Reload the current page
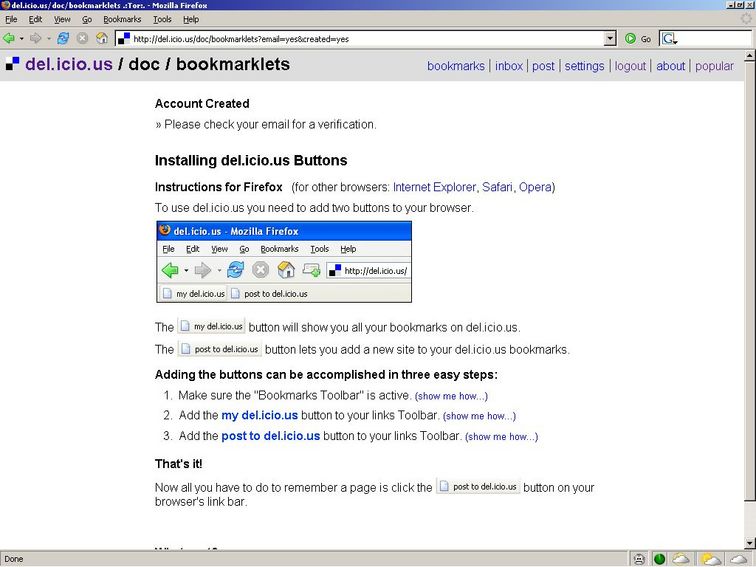The height and width of the screenshot is (567, 756). coord(63,38)
